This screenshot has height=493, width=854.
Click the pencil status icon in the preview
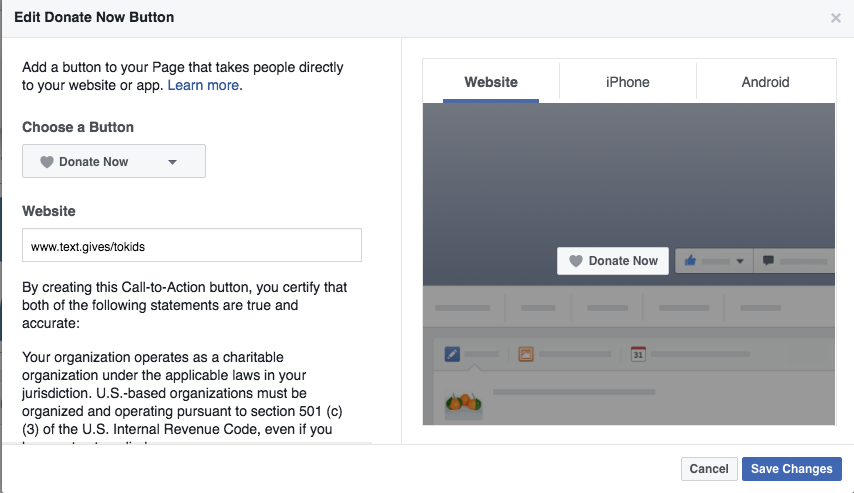click(452, 354)
